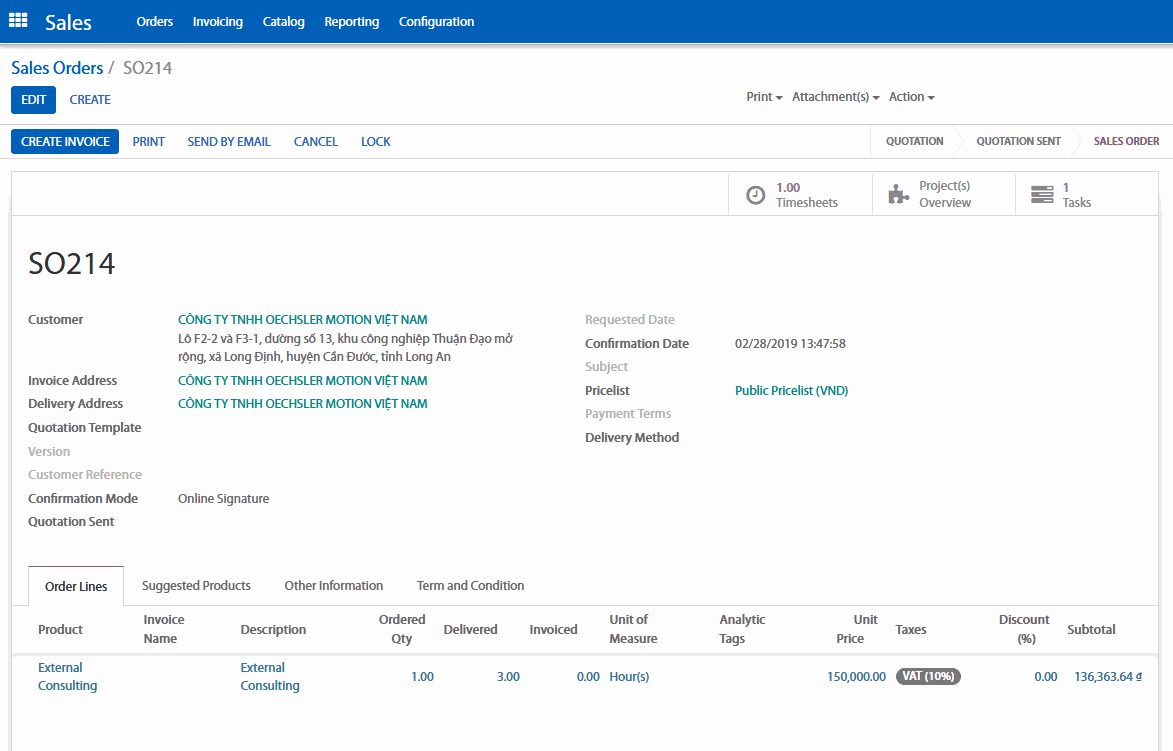
Task: Open the Invoicing menu
Action: pyautogui.click(x=217, y=21)
